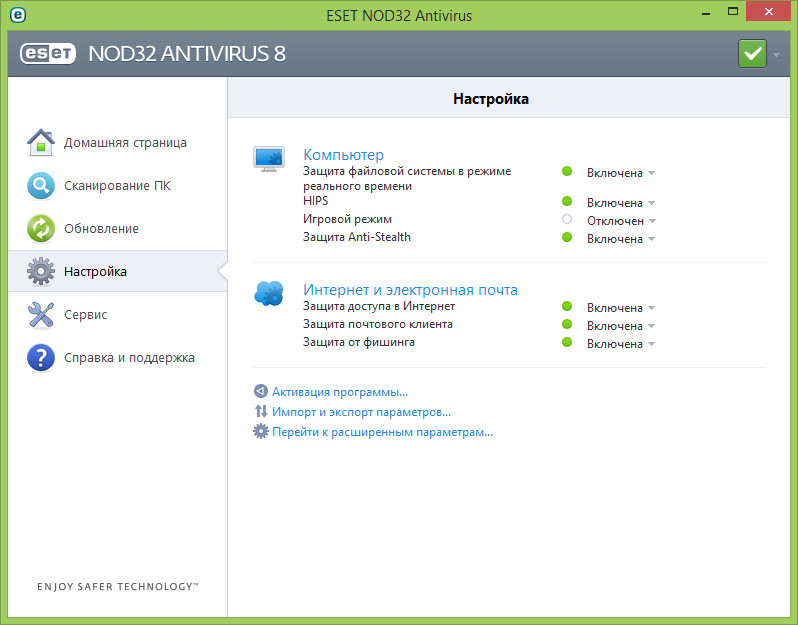Open the Компьютер settings heading link
The width and height of the screenshot is (798, 625).
tap(344, 155)
